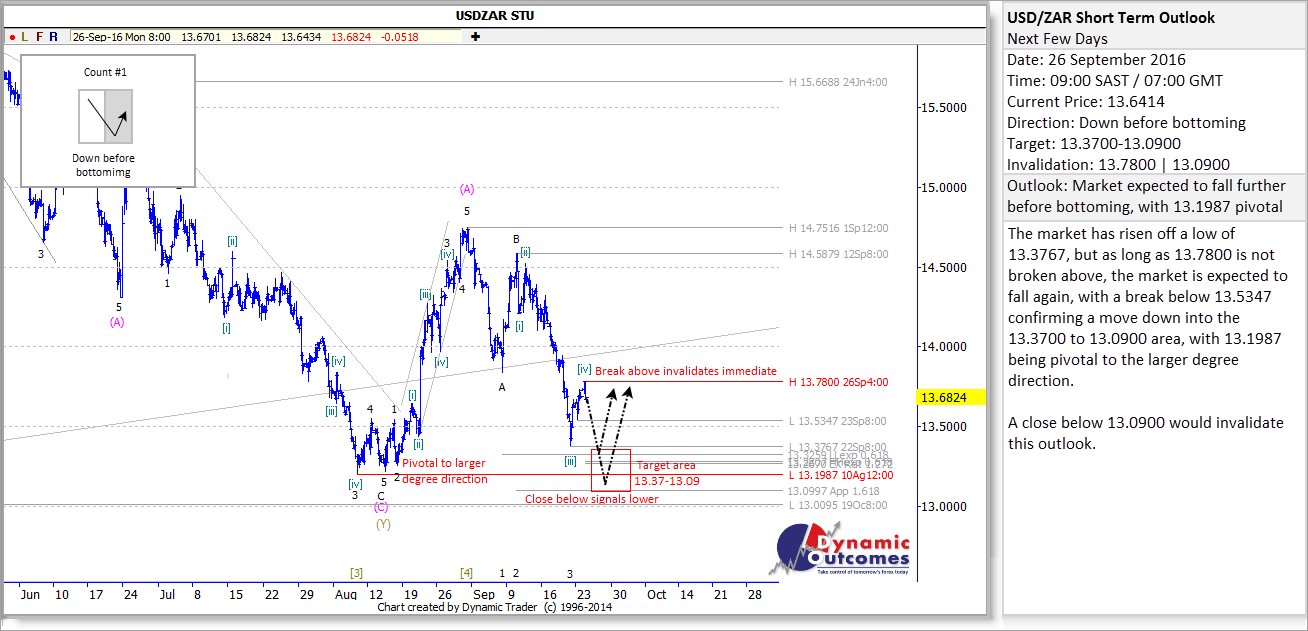Select the L 13.1987 10Ag12:00 level label
The image size is (1308, 631).
tap(840, 475)
